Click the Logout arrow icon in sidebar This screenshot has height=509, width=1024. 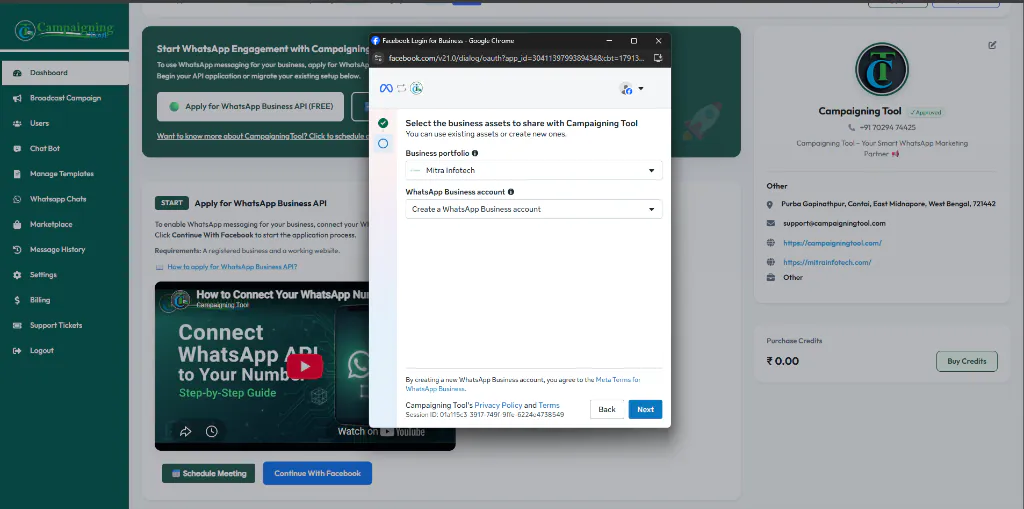click(17, 351)
